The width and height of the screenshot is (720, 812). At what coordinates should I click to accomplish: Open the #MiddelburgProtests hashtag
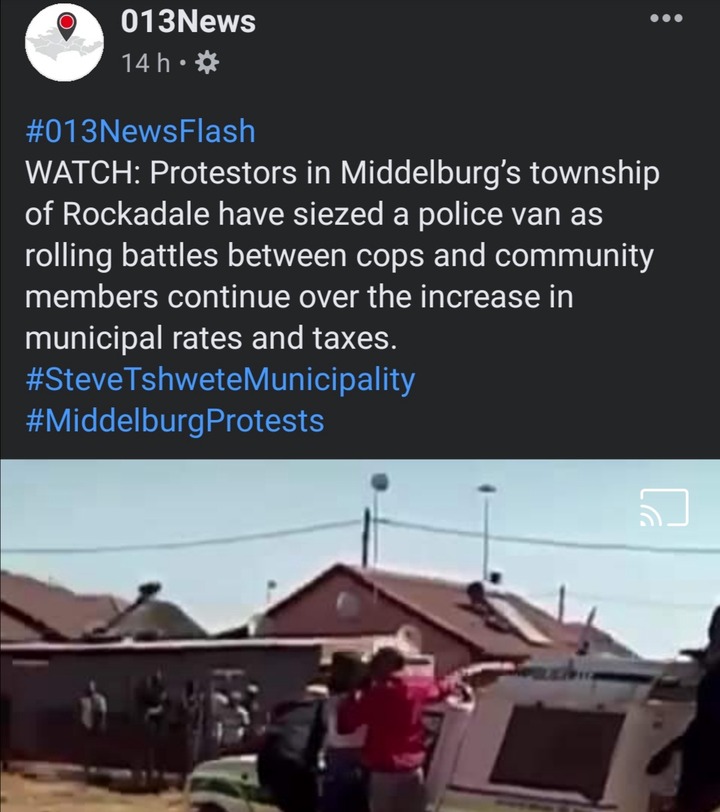pos(175,420)
